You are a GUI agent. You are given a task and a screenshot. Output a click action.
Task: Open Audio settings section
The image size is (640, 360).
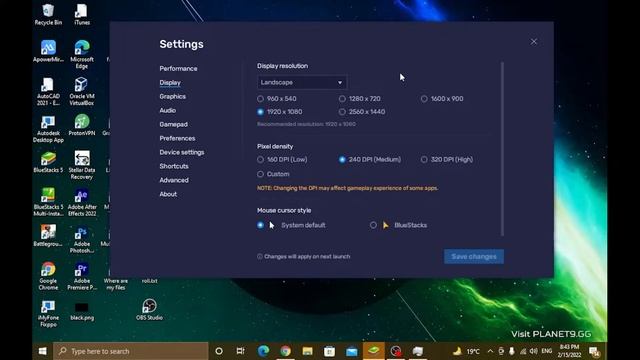pos(168,110)
